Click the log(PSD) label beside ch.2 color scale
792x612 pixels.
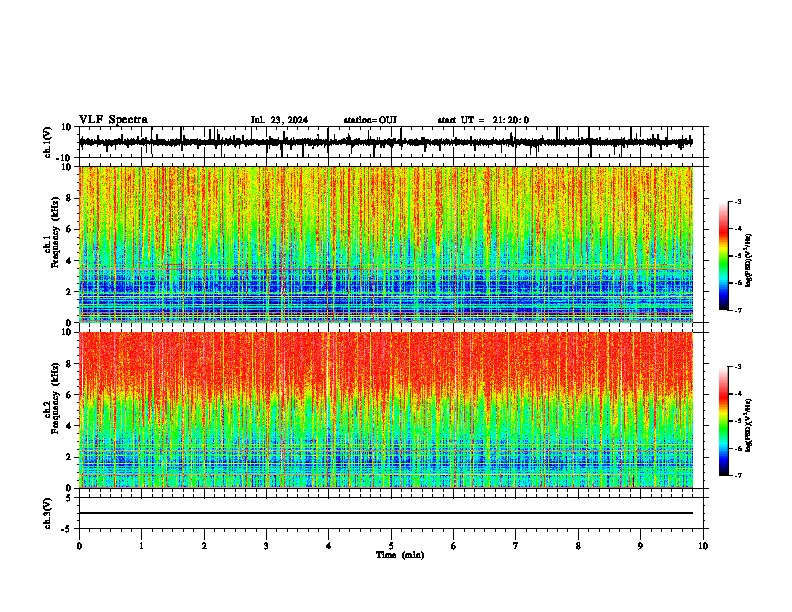pyautogui.click(x=748, y=426)
